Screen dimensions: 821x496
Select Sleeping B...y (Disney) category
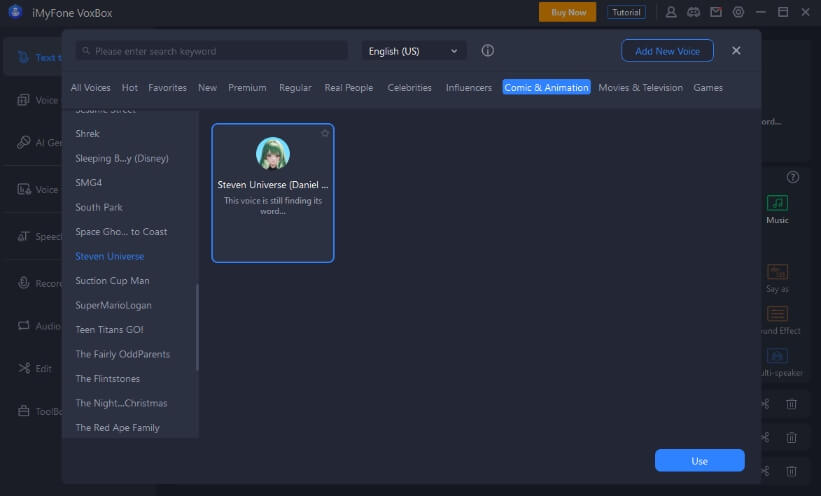click(121, 158)
